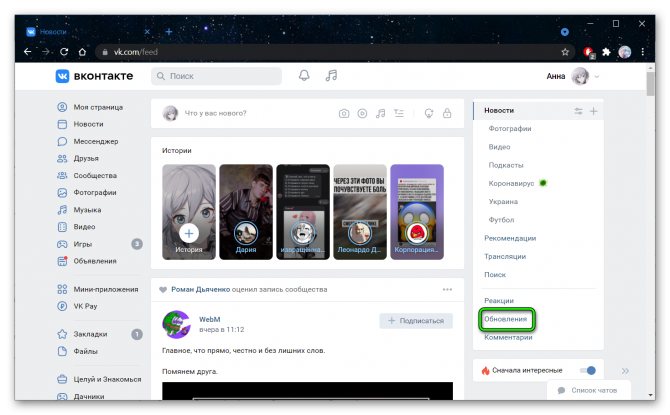Open Chrome three-dot menu

(x=643, y=52)
